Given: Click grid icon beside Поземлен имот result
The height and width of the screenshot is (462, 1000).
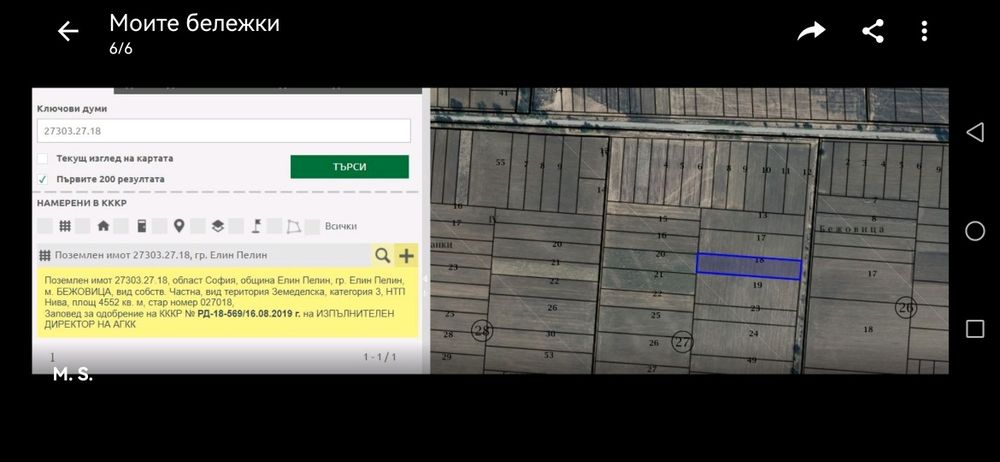Looking at the screenshot, I should 45,255.
